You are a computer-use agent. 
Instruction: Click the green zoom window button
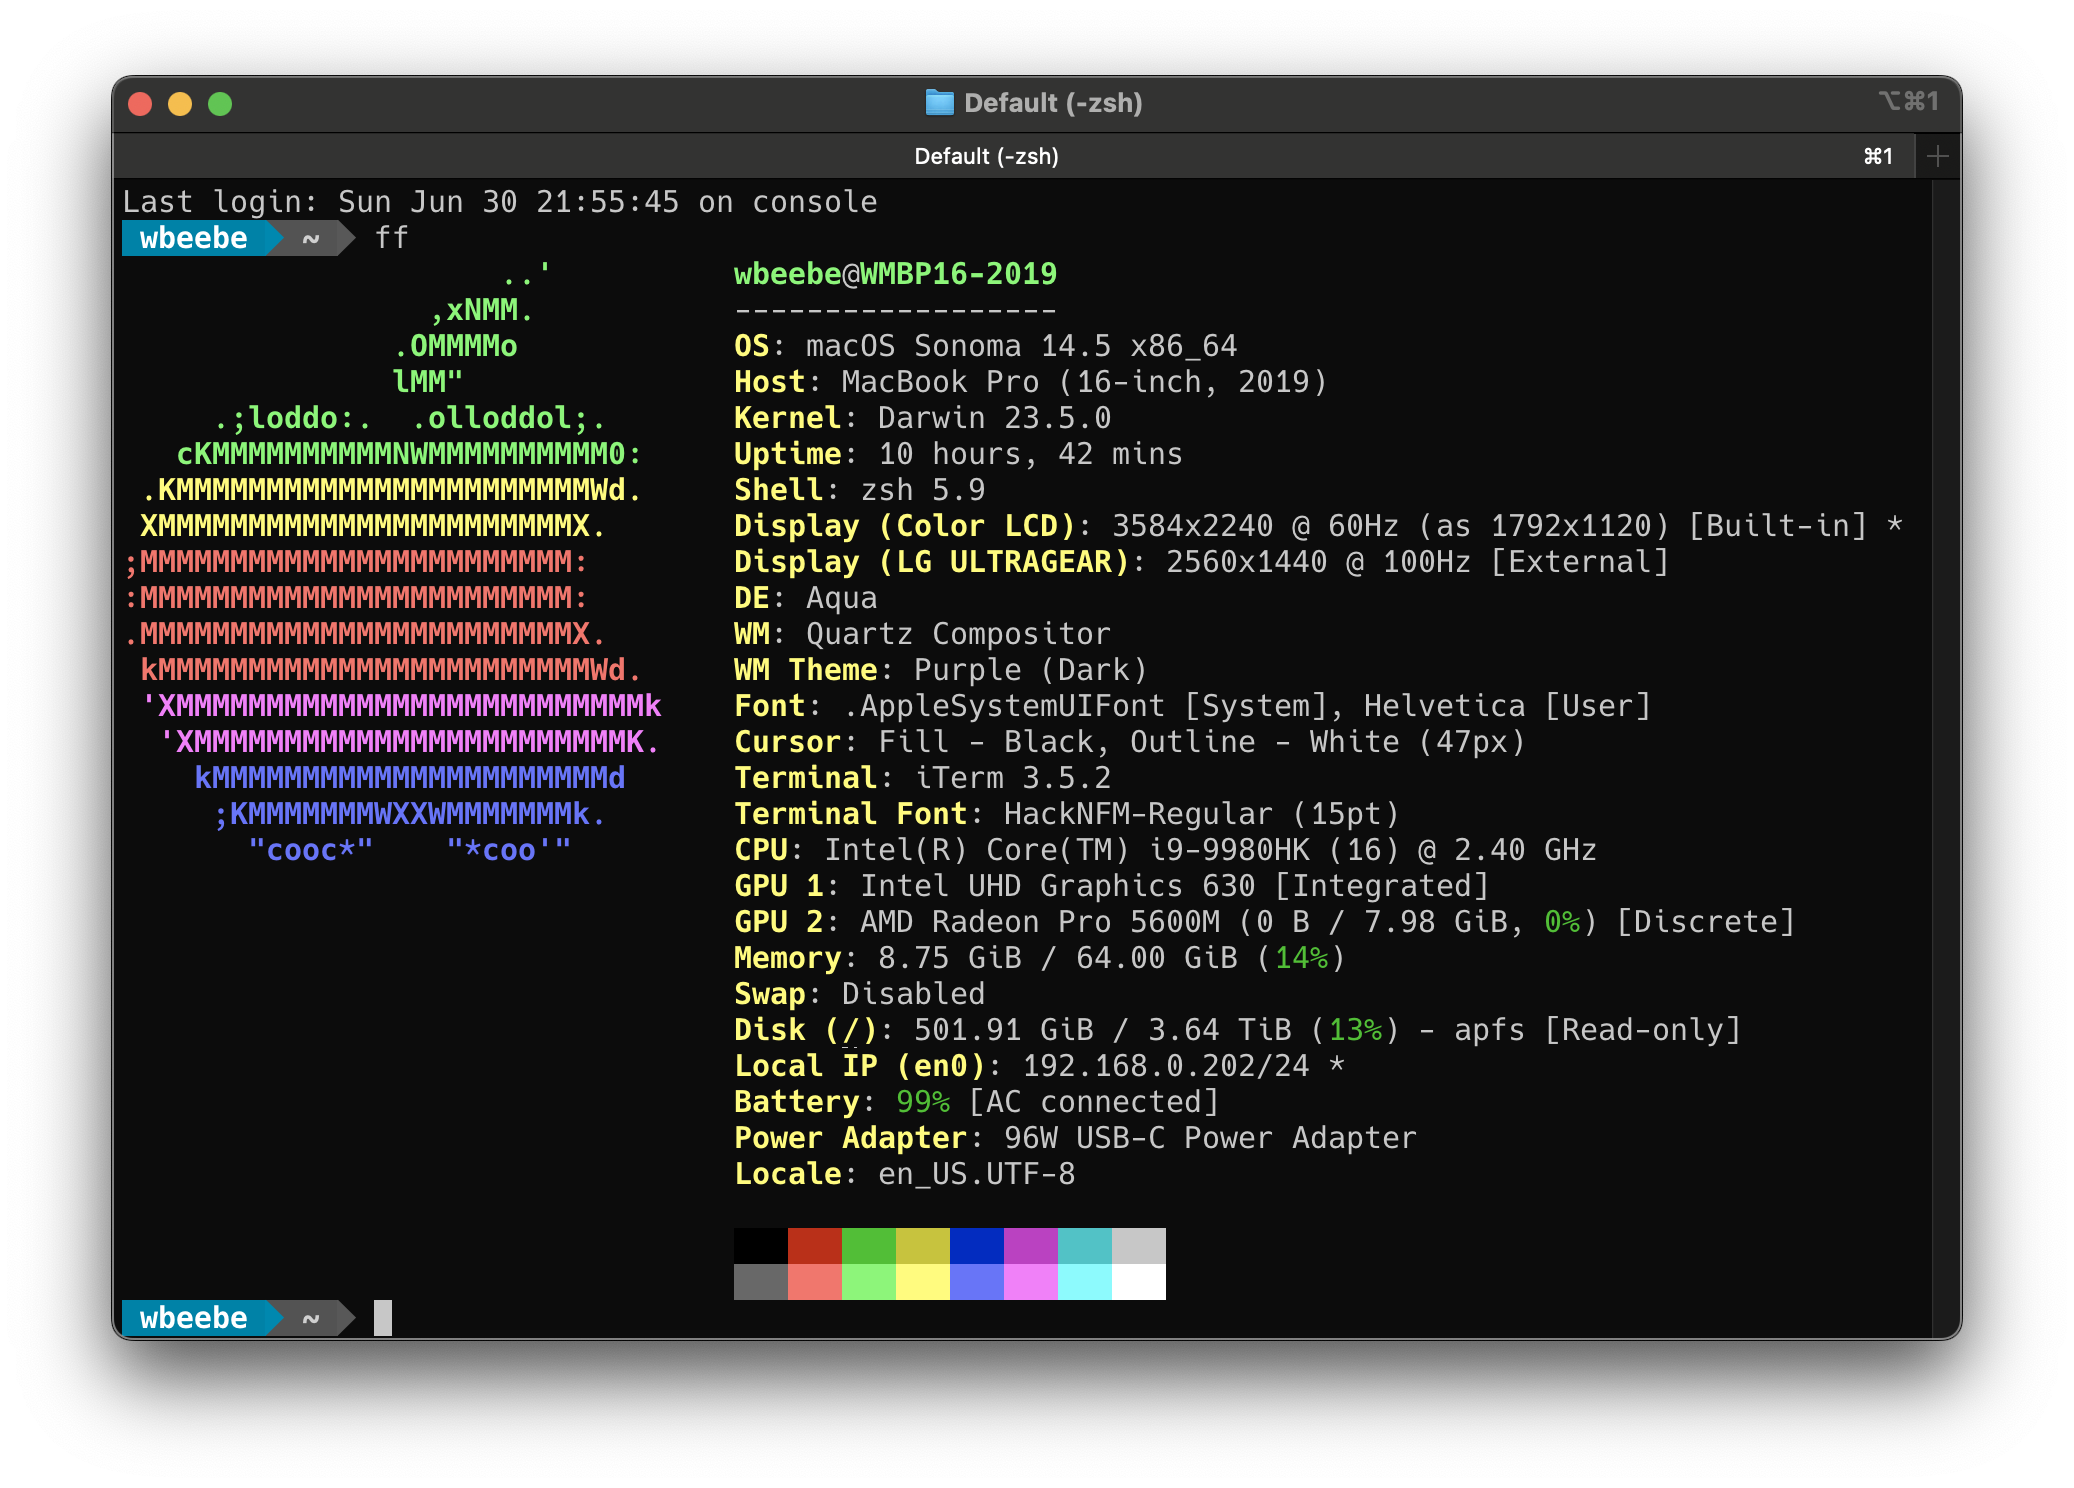coord(220,103)
